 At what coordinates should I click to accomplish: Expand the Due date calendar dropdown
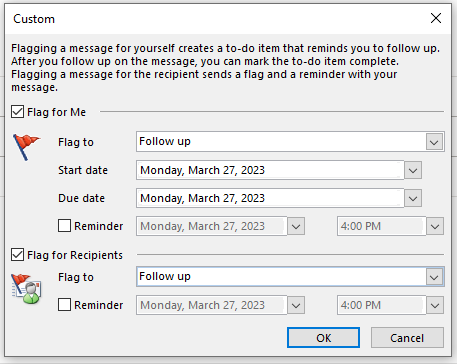coord(413,198)
